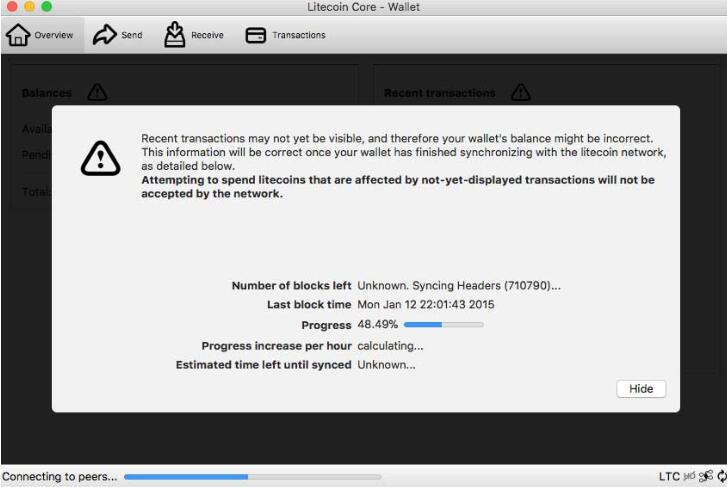Click the green maximize window button
This screenshot has width=727, height=487.
tap(46, 6)
